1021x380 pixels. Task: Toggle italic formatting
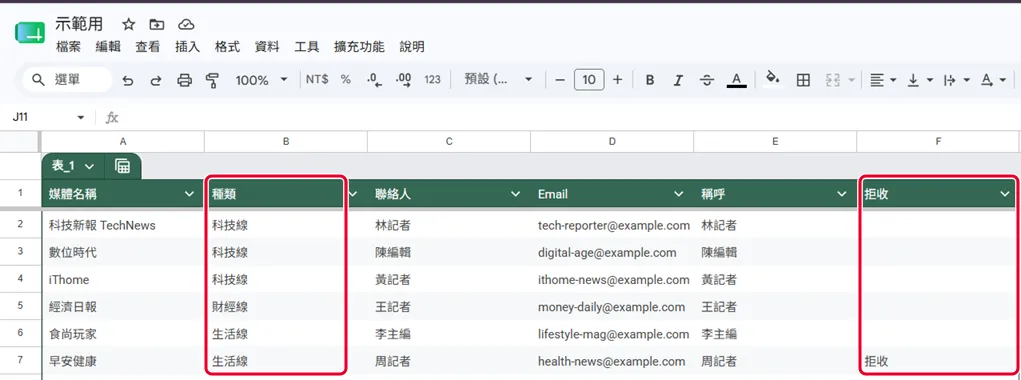[x=678, y=80]
